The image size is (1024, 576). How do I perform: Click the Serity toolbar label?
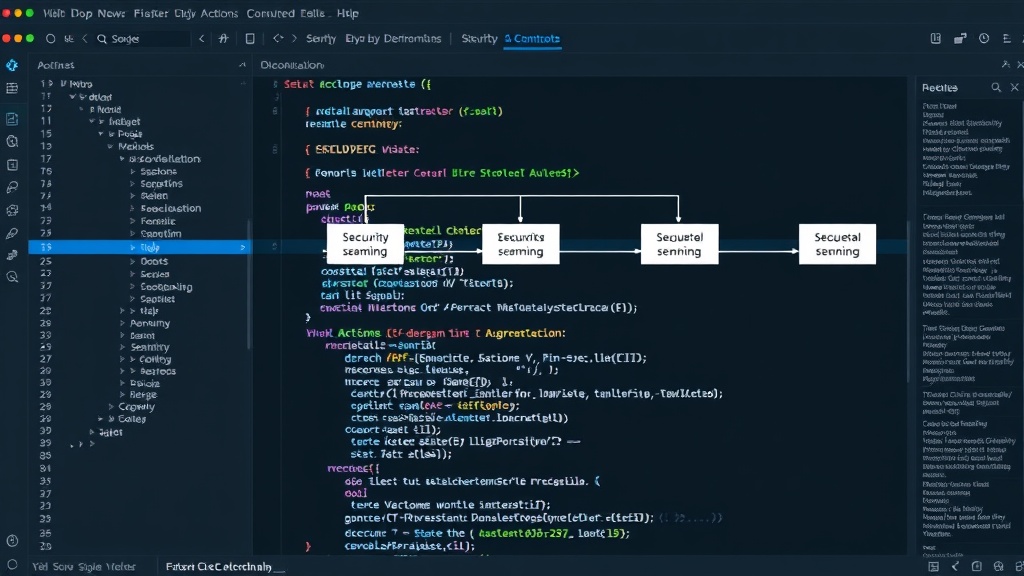pos(321,39)
